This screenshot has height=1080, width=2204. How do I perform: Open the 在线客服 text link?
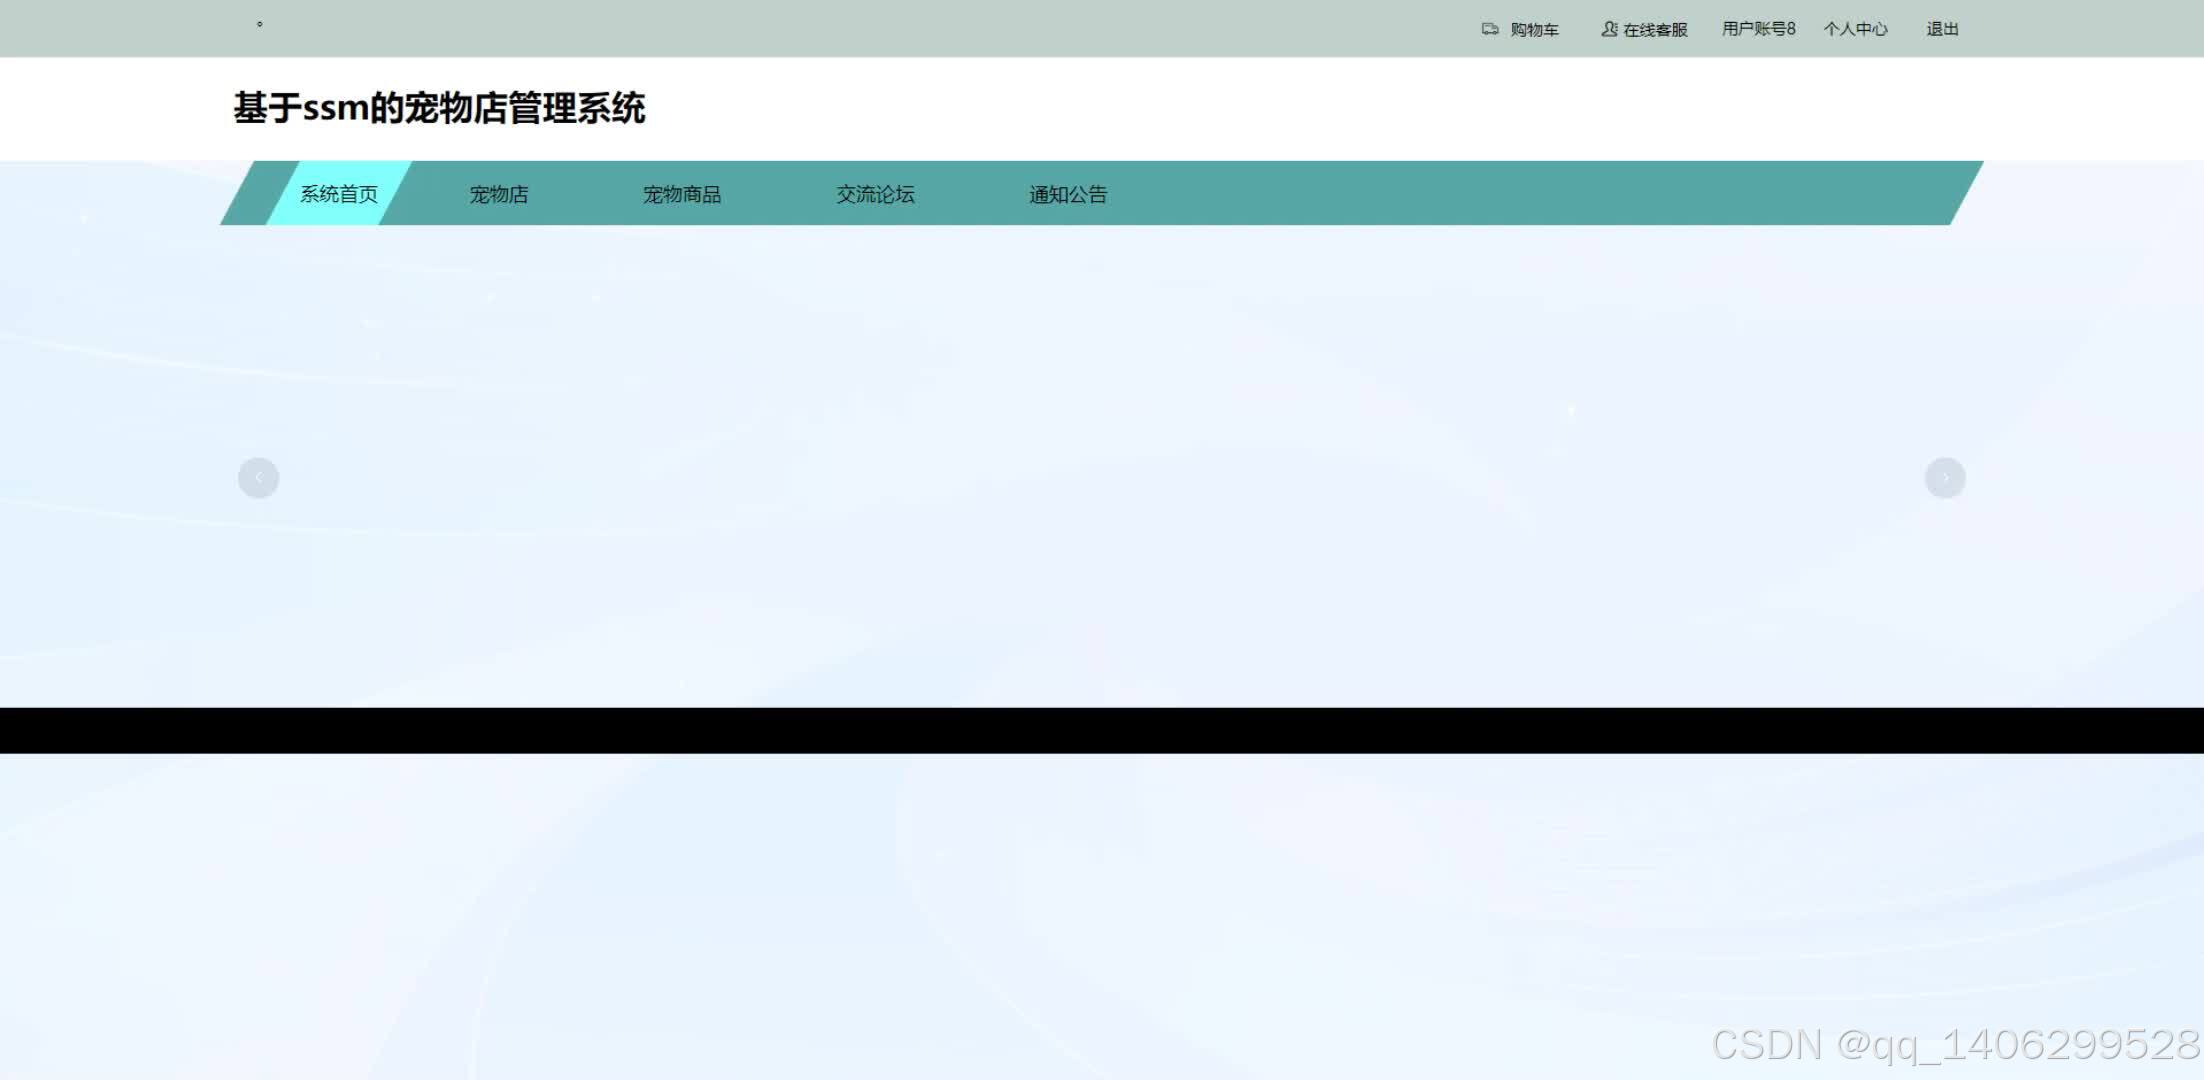point(1655,30)
